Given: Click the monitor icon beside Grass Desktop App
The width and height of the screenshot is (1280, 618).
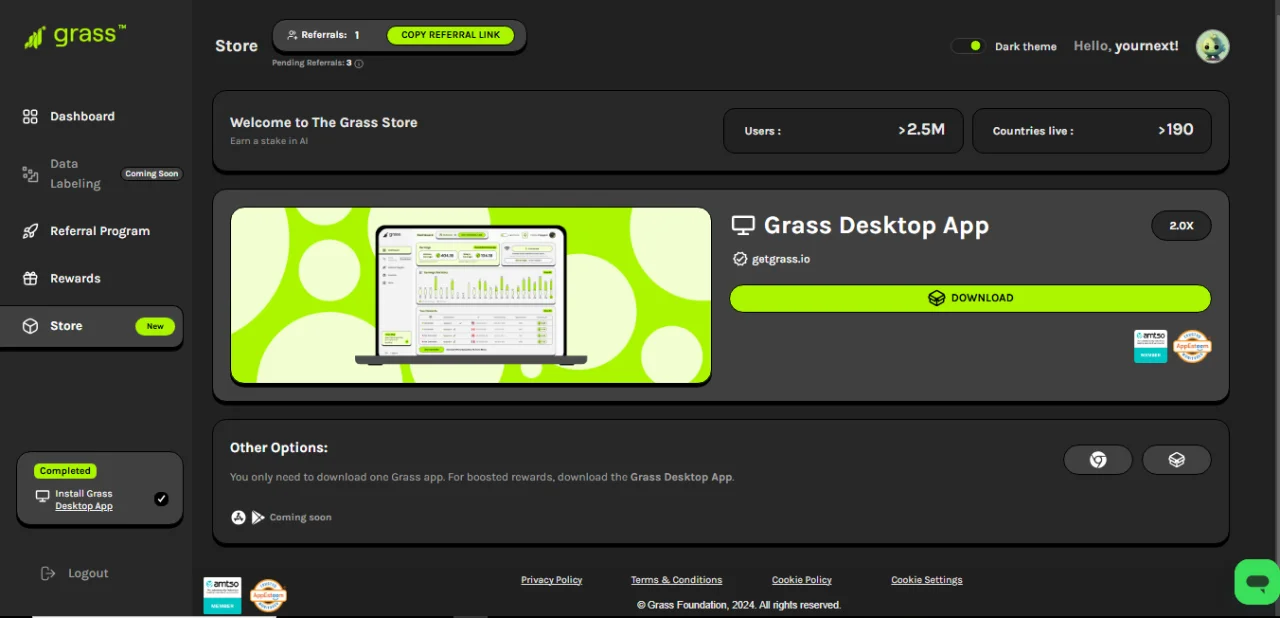Looking at the screenshot, I should [743, 225].
